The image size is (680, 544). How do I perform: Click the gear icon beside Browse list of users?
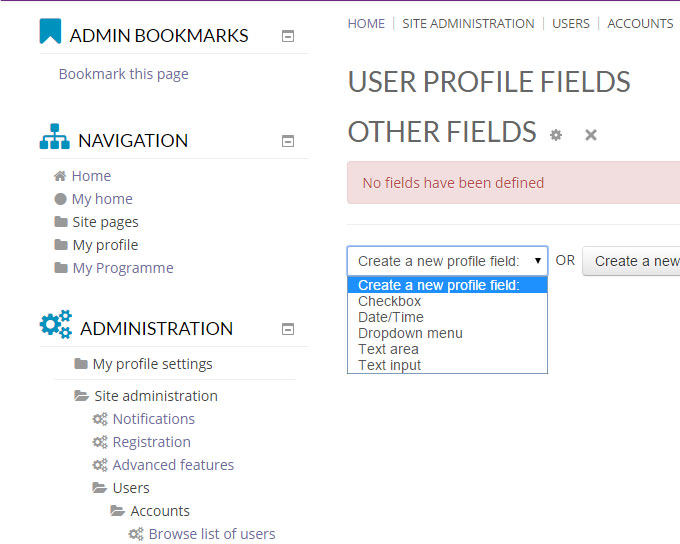coord(136,534)
